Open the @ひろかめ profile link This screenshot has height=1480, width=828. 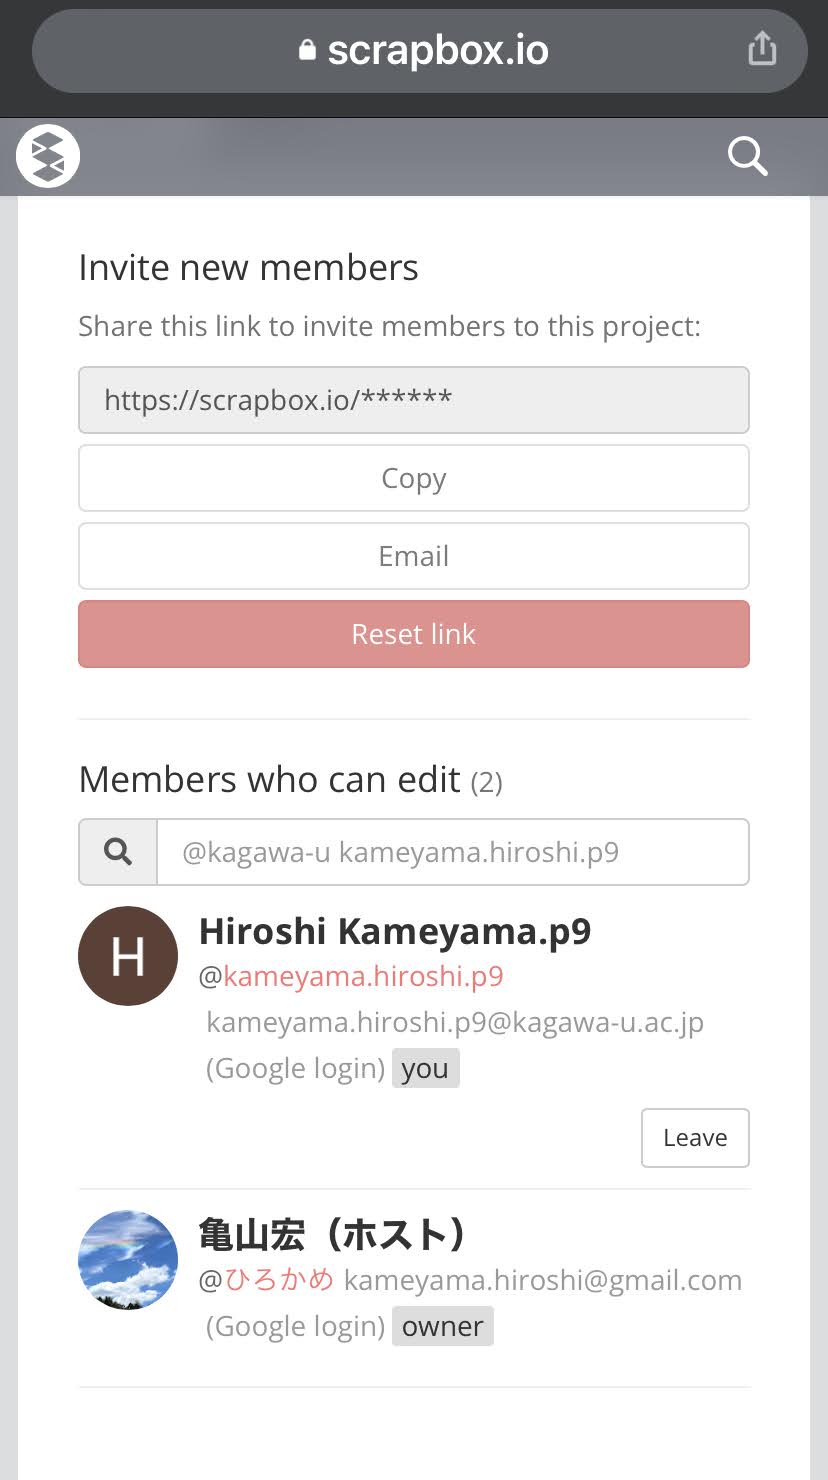click(x=279, y=1280)
